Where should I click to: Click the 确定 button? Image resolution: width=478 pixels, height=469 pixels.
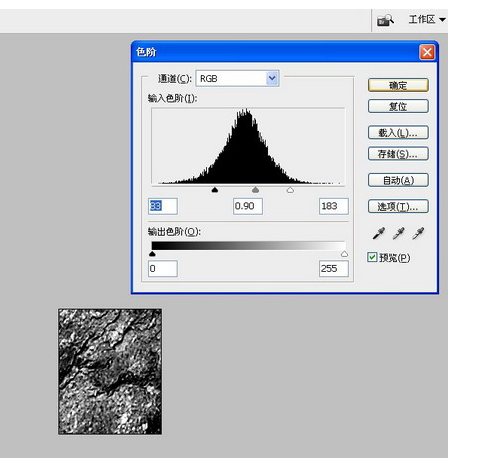click(398, 85)
